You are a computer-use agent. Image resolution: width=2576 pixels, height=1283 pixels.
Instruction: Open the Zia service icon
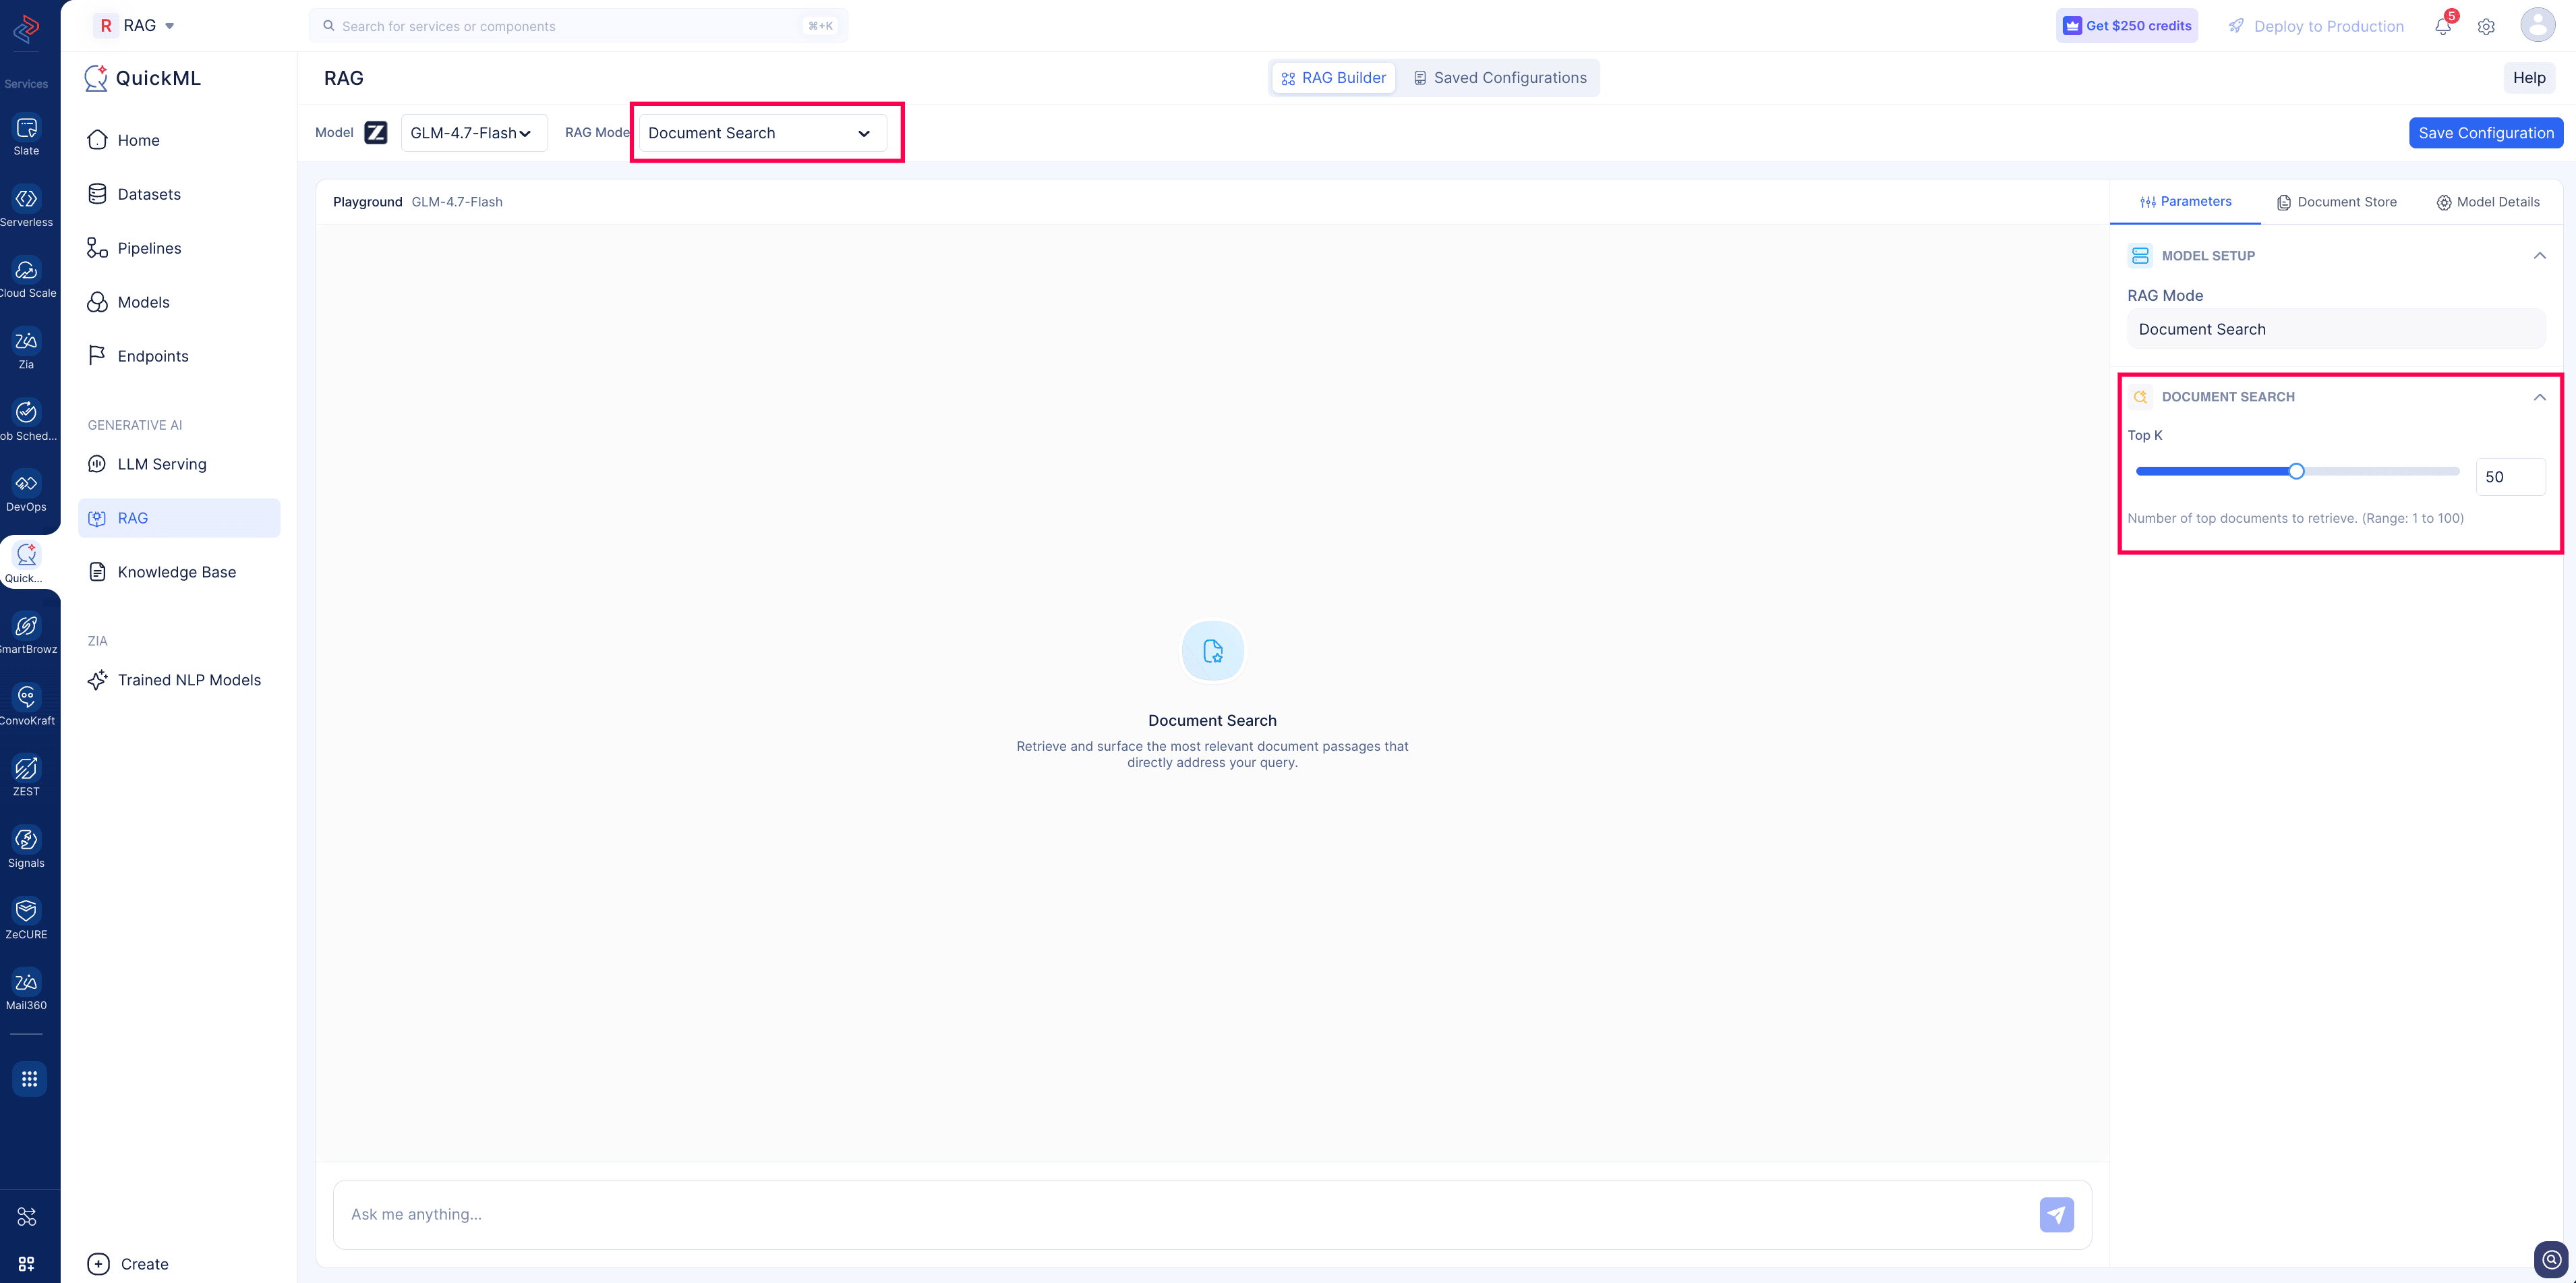[27, 342]
